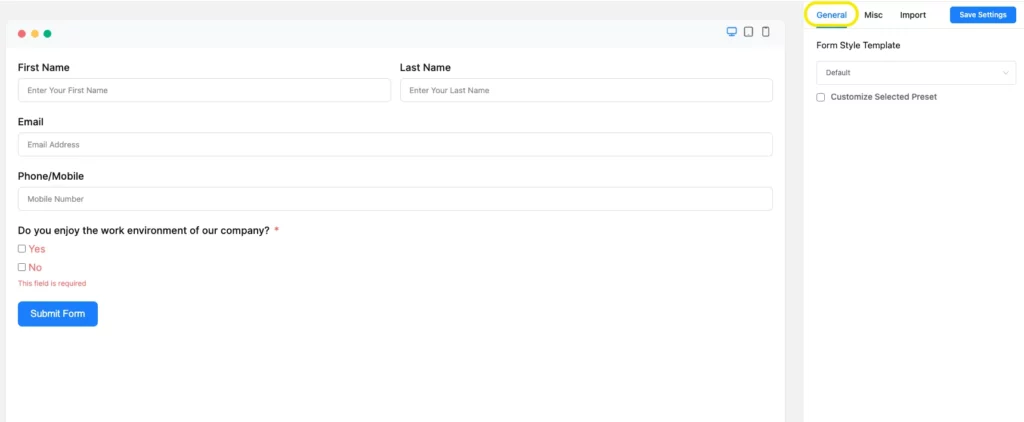Click the green window dot
Screen dimensions: 1024x422
pos(47,34)
